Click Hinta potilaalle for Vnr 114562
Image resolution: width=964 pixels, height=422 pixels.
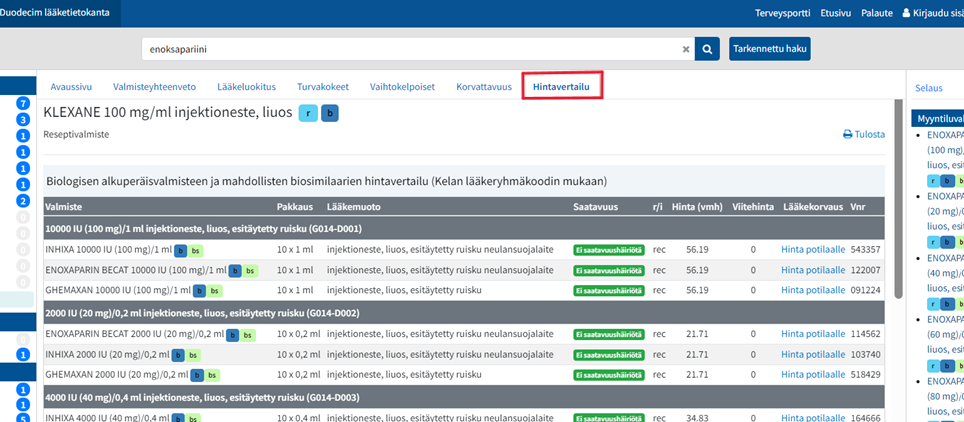[813, 334]
